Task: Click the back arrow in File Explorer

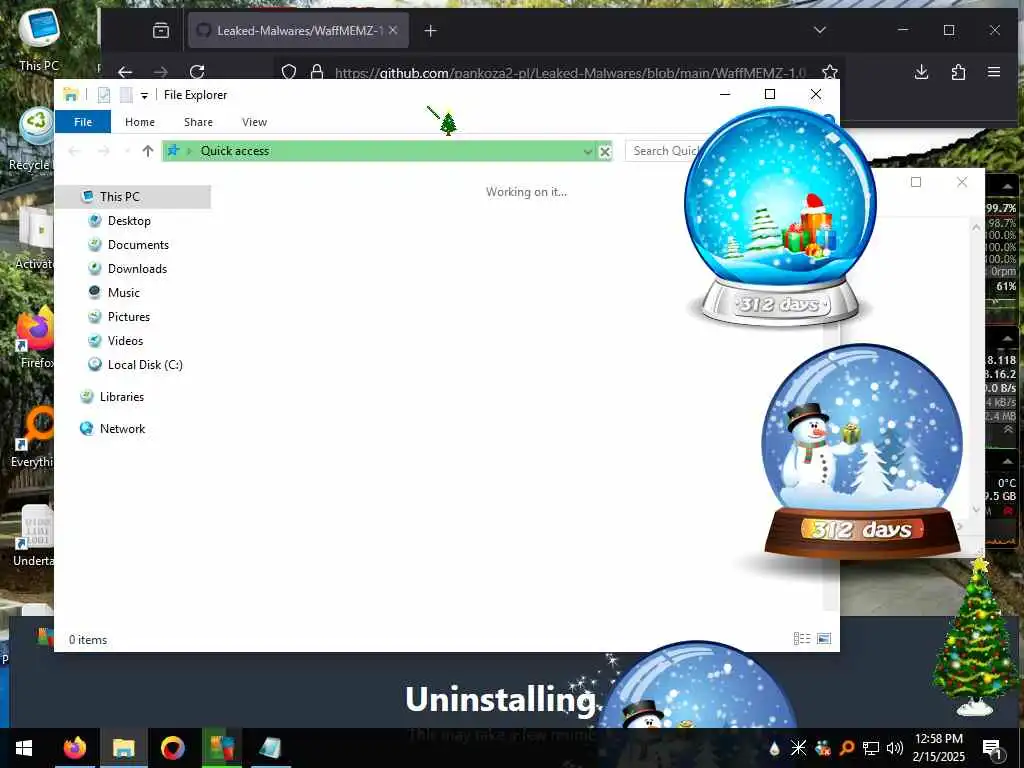Action: pos(74,151)
